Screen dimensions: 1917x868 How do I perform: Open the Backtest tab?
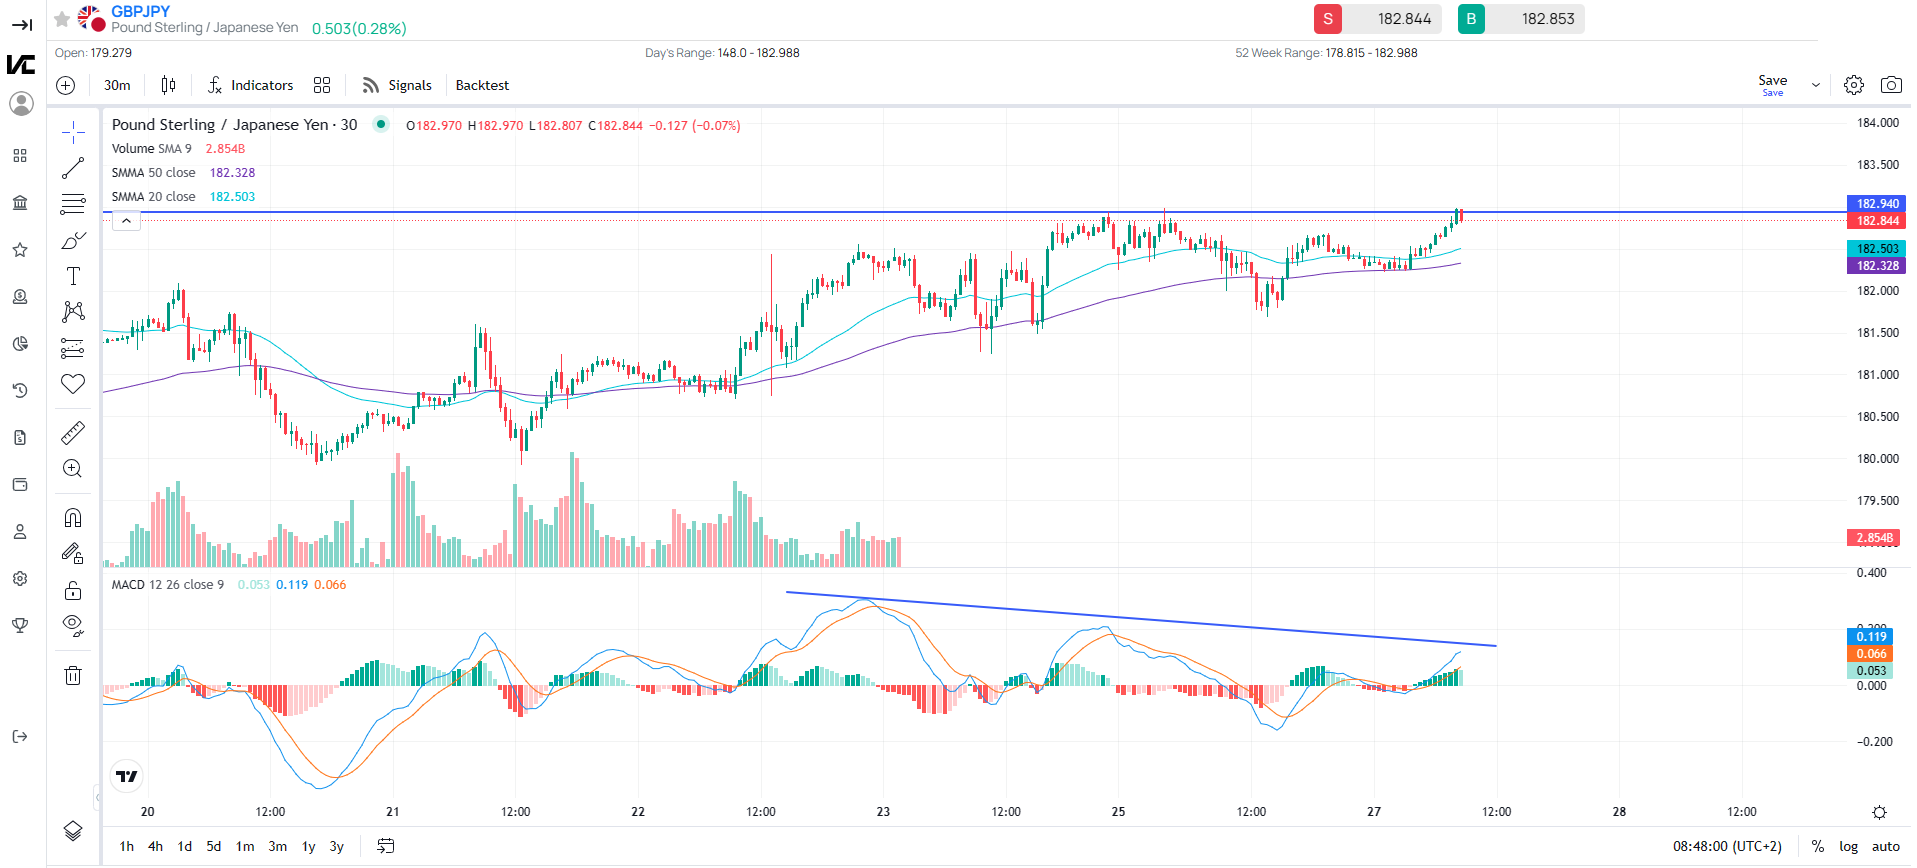pos(482,86)
